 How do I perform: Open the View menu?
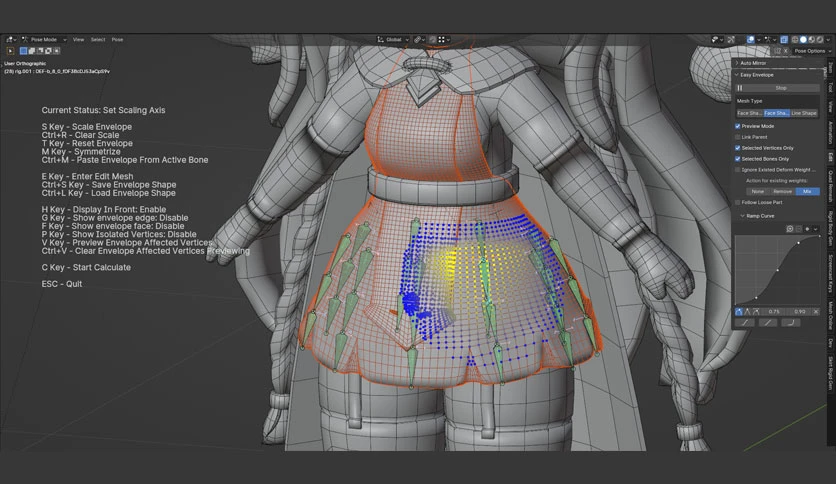point(78,39)
